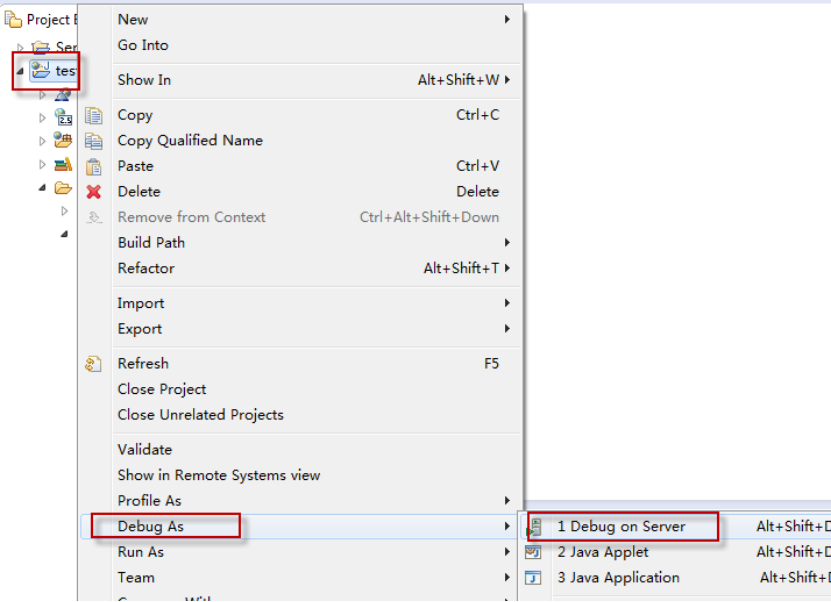
Task: Click the Debug on Server icon
Action: [534, 527]
